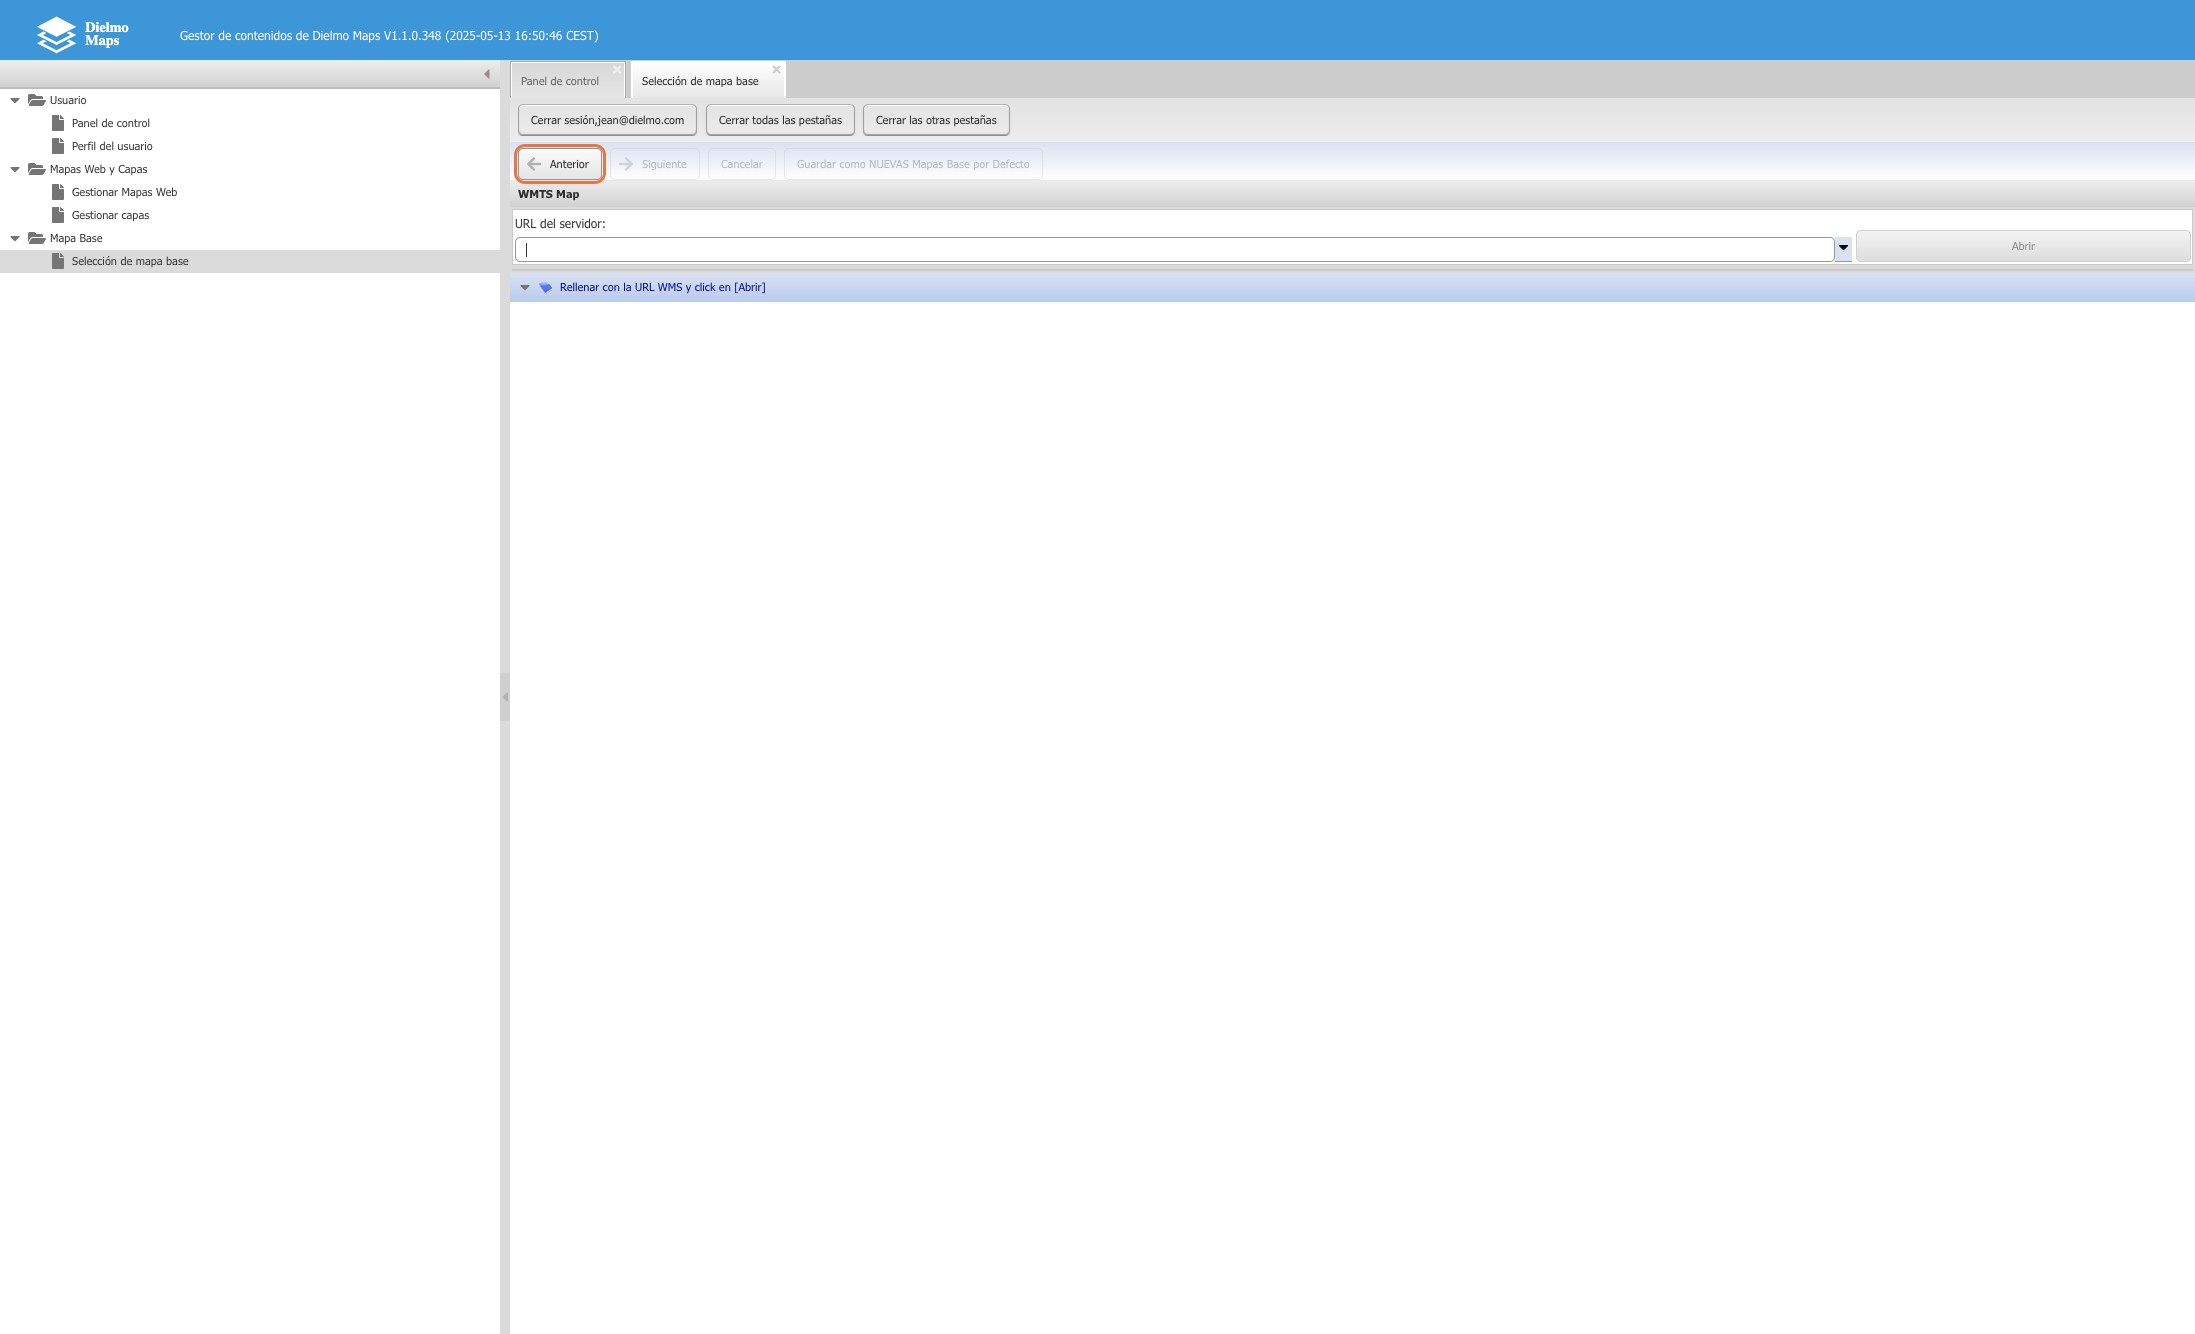Click the Gestionar capas document icon
The image size is (2195, 1334).
[58, 215]
